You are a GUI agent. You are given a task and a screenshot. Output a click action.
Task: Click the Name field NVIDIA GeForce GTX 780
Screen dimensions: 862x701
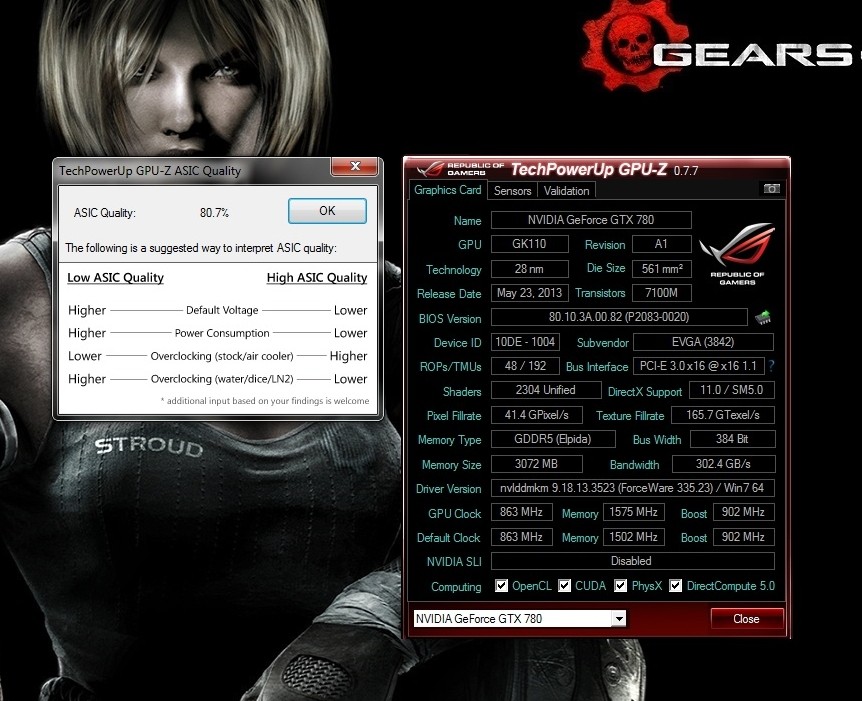[591, 220]
